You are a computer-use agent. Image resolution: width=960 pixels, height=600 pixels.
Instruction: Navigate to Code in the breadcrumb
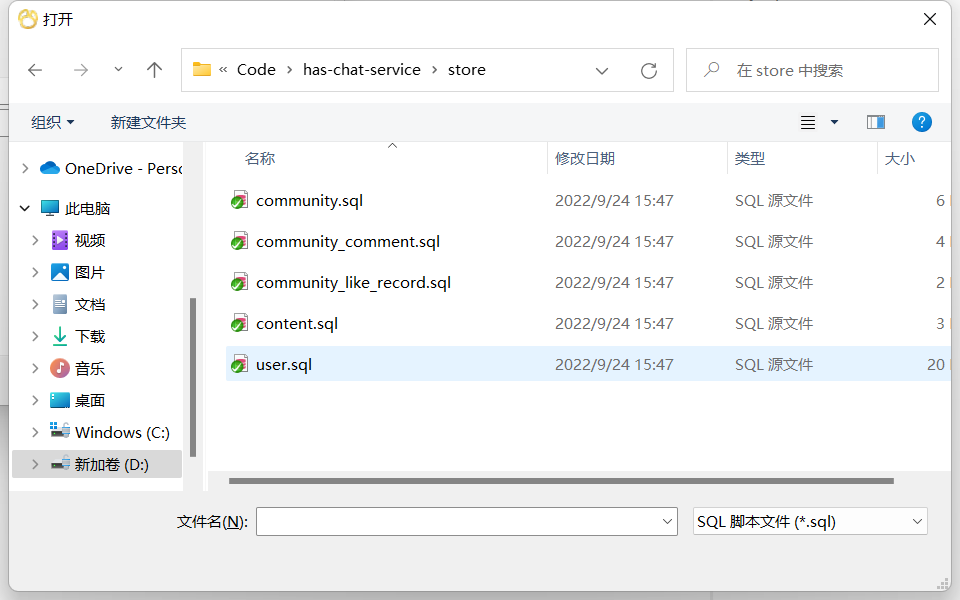click(x=256, y=70)
